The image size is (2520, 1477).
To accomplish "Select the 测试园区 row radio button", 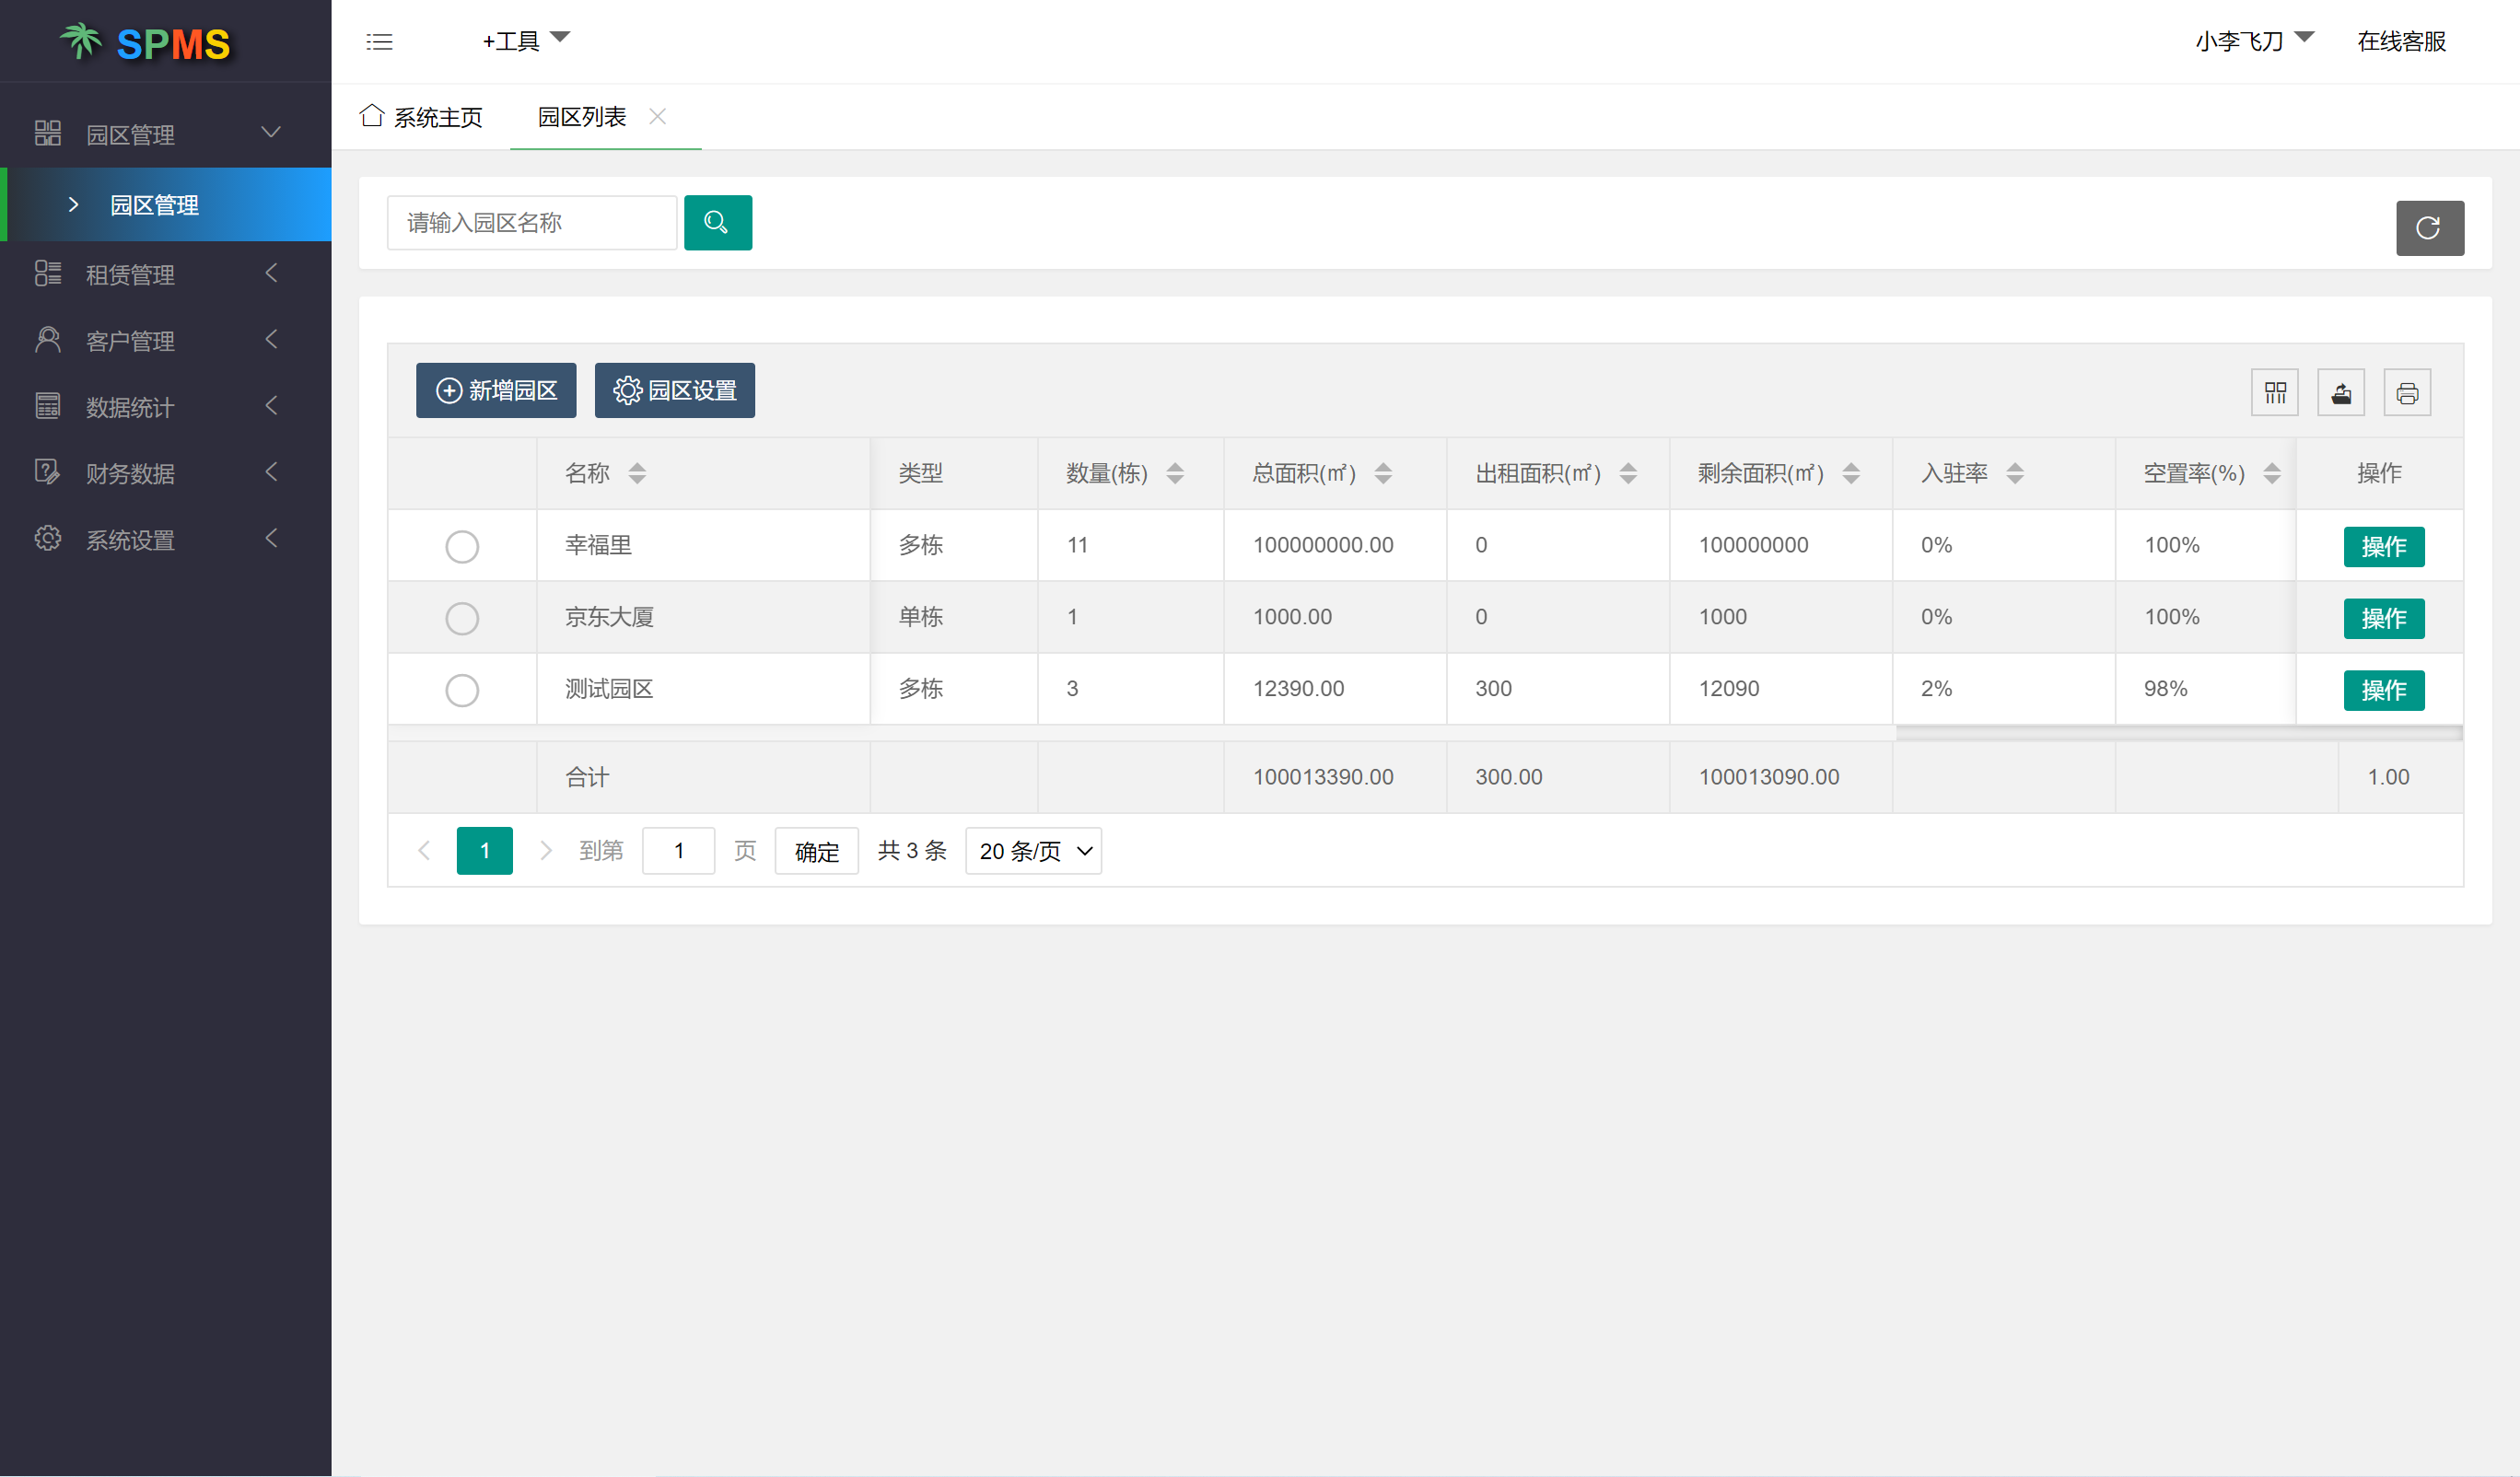I will (x=462, y=690).
